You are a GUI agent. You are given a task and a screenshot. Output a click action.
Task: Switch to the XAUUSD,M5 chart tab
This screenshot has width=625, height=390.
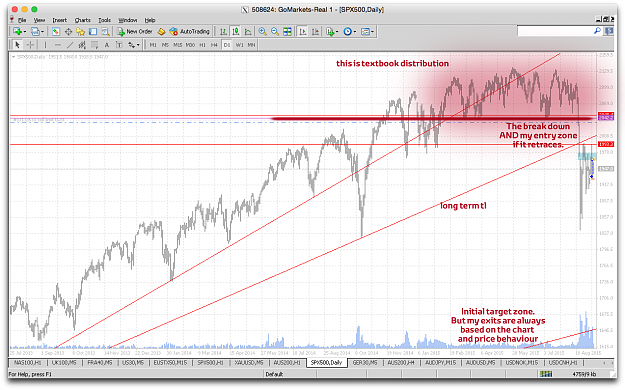coord(248,362)
